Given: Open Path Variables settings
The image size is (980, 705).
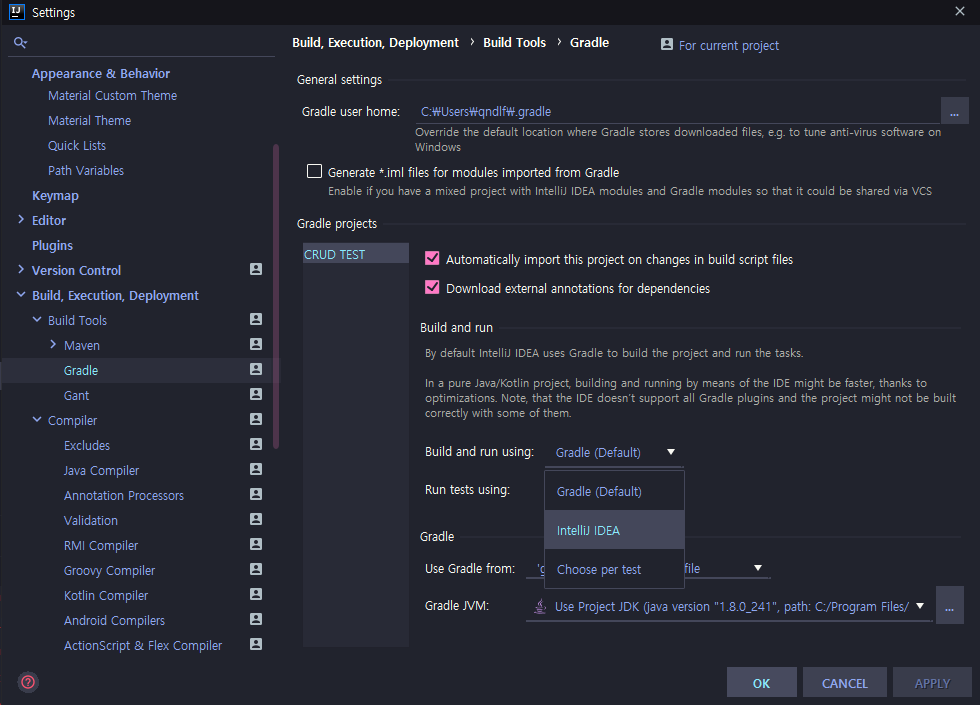Looking at the screenshot, I should tap(86, 171).
